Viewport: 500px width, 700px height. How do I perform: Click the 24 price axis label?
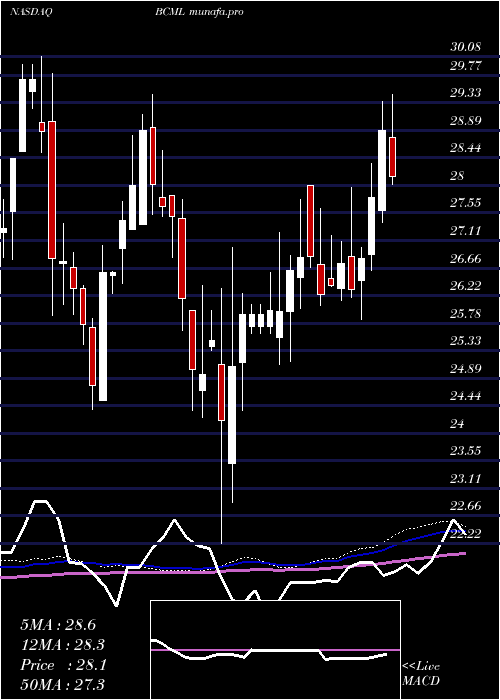457,423
